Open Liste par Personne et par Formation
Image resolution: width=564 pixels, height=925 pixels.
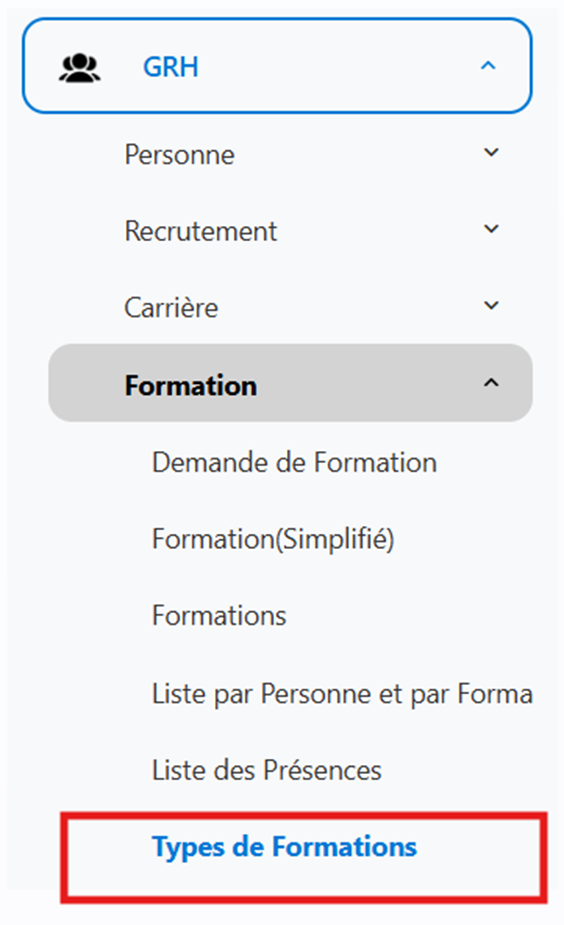[342, 694]
